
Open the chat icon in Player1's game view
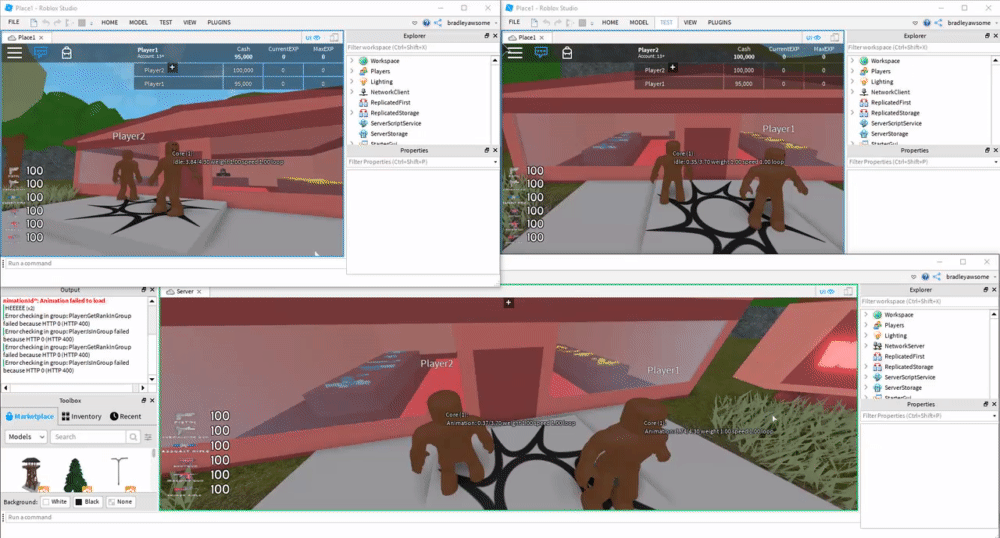pyautogui.click(x=40, y=52)
